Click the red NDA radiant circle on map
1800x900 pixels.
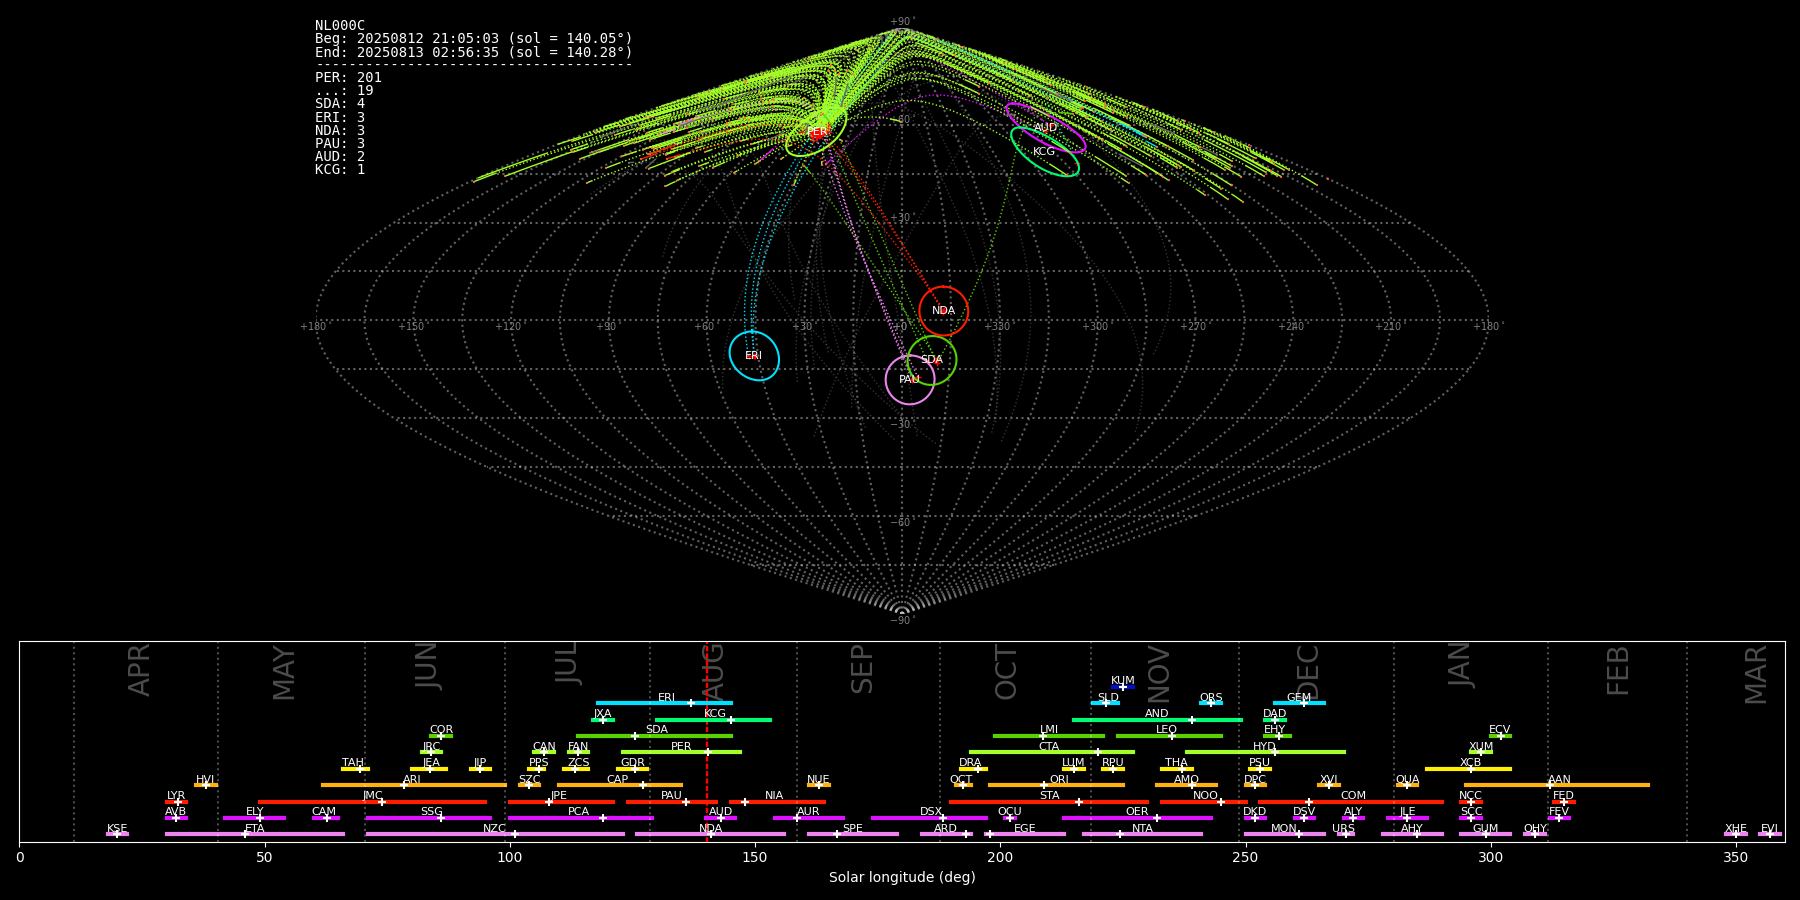[x=943, y=311]
